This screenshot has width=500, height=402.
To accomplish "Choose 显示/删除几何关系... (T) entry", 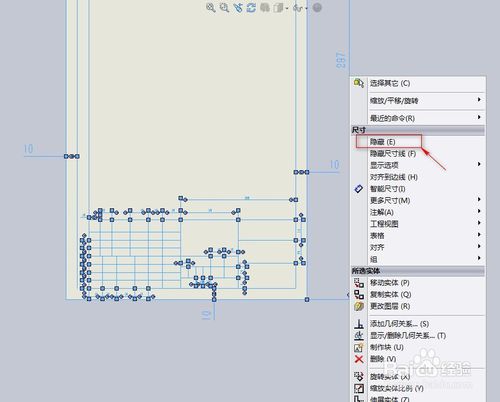I will (x=408, y=336).
